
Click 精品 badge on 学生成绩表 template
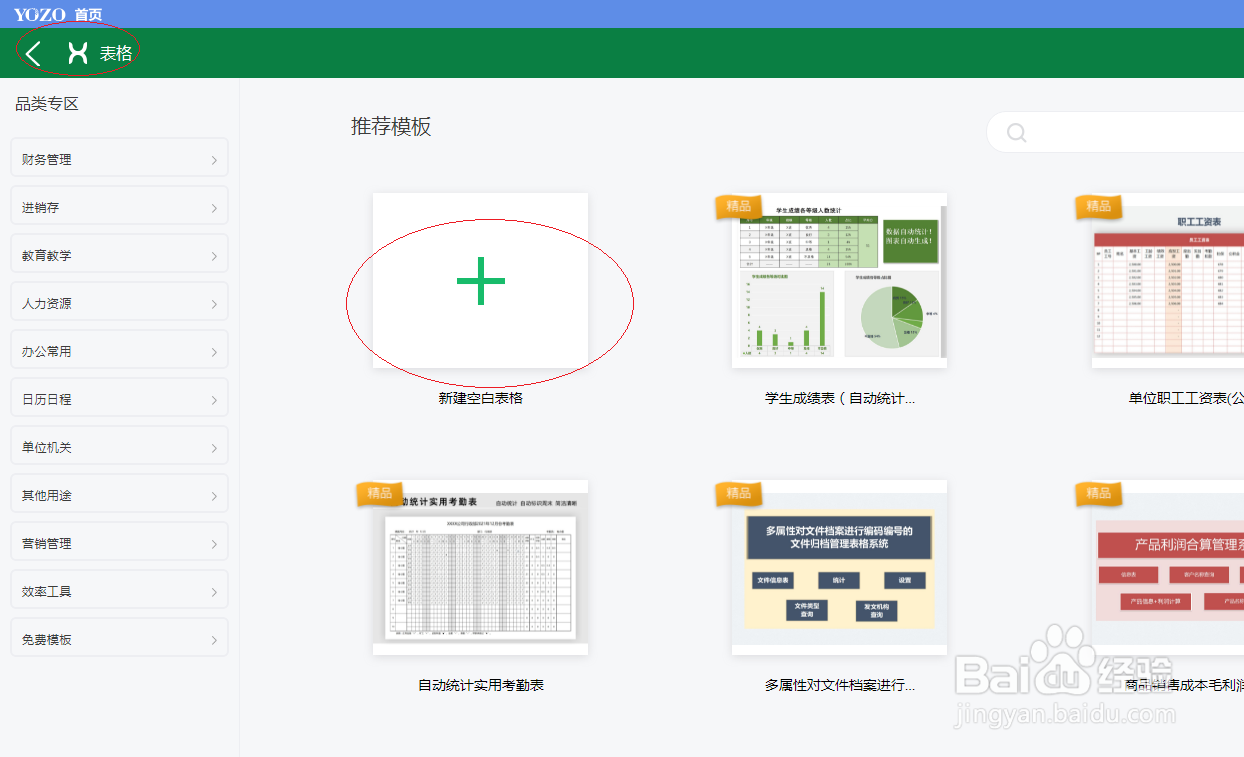click(x=738, y=206)
